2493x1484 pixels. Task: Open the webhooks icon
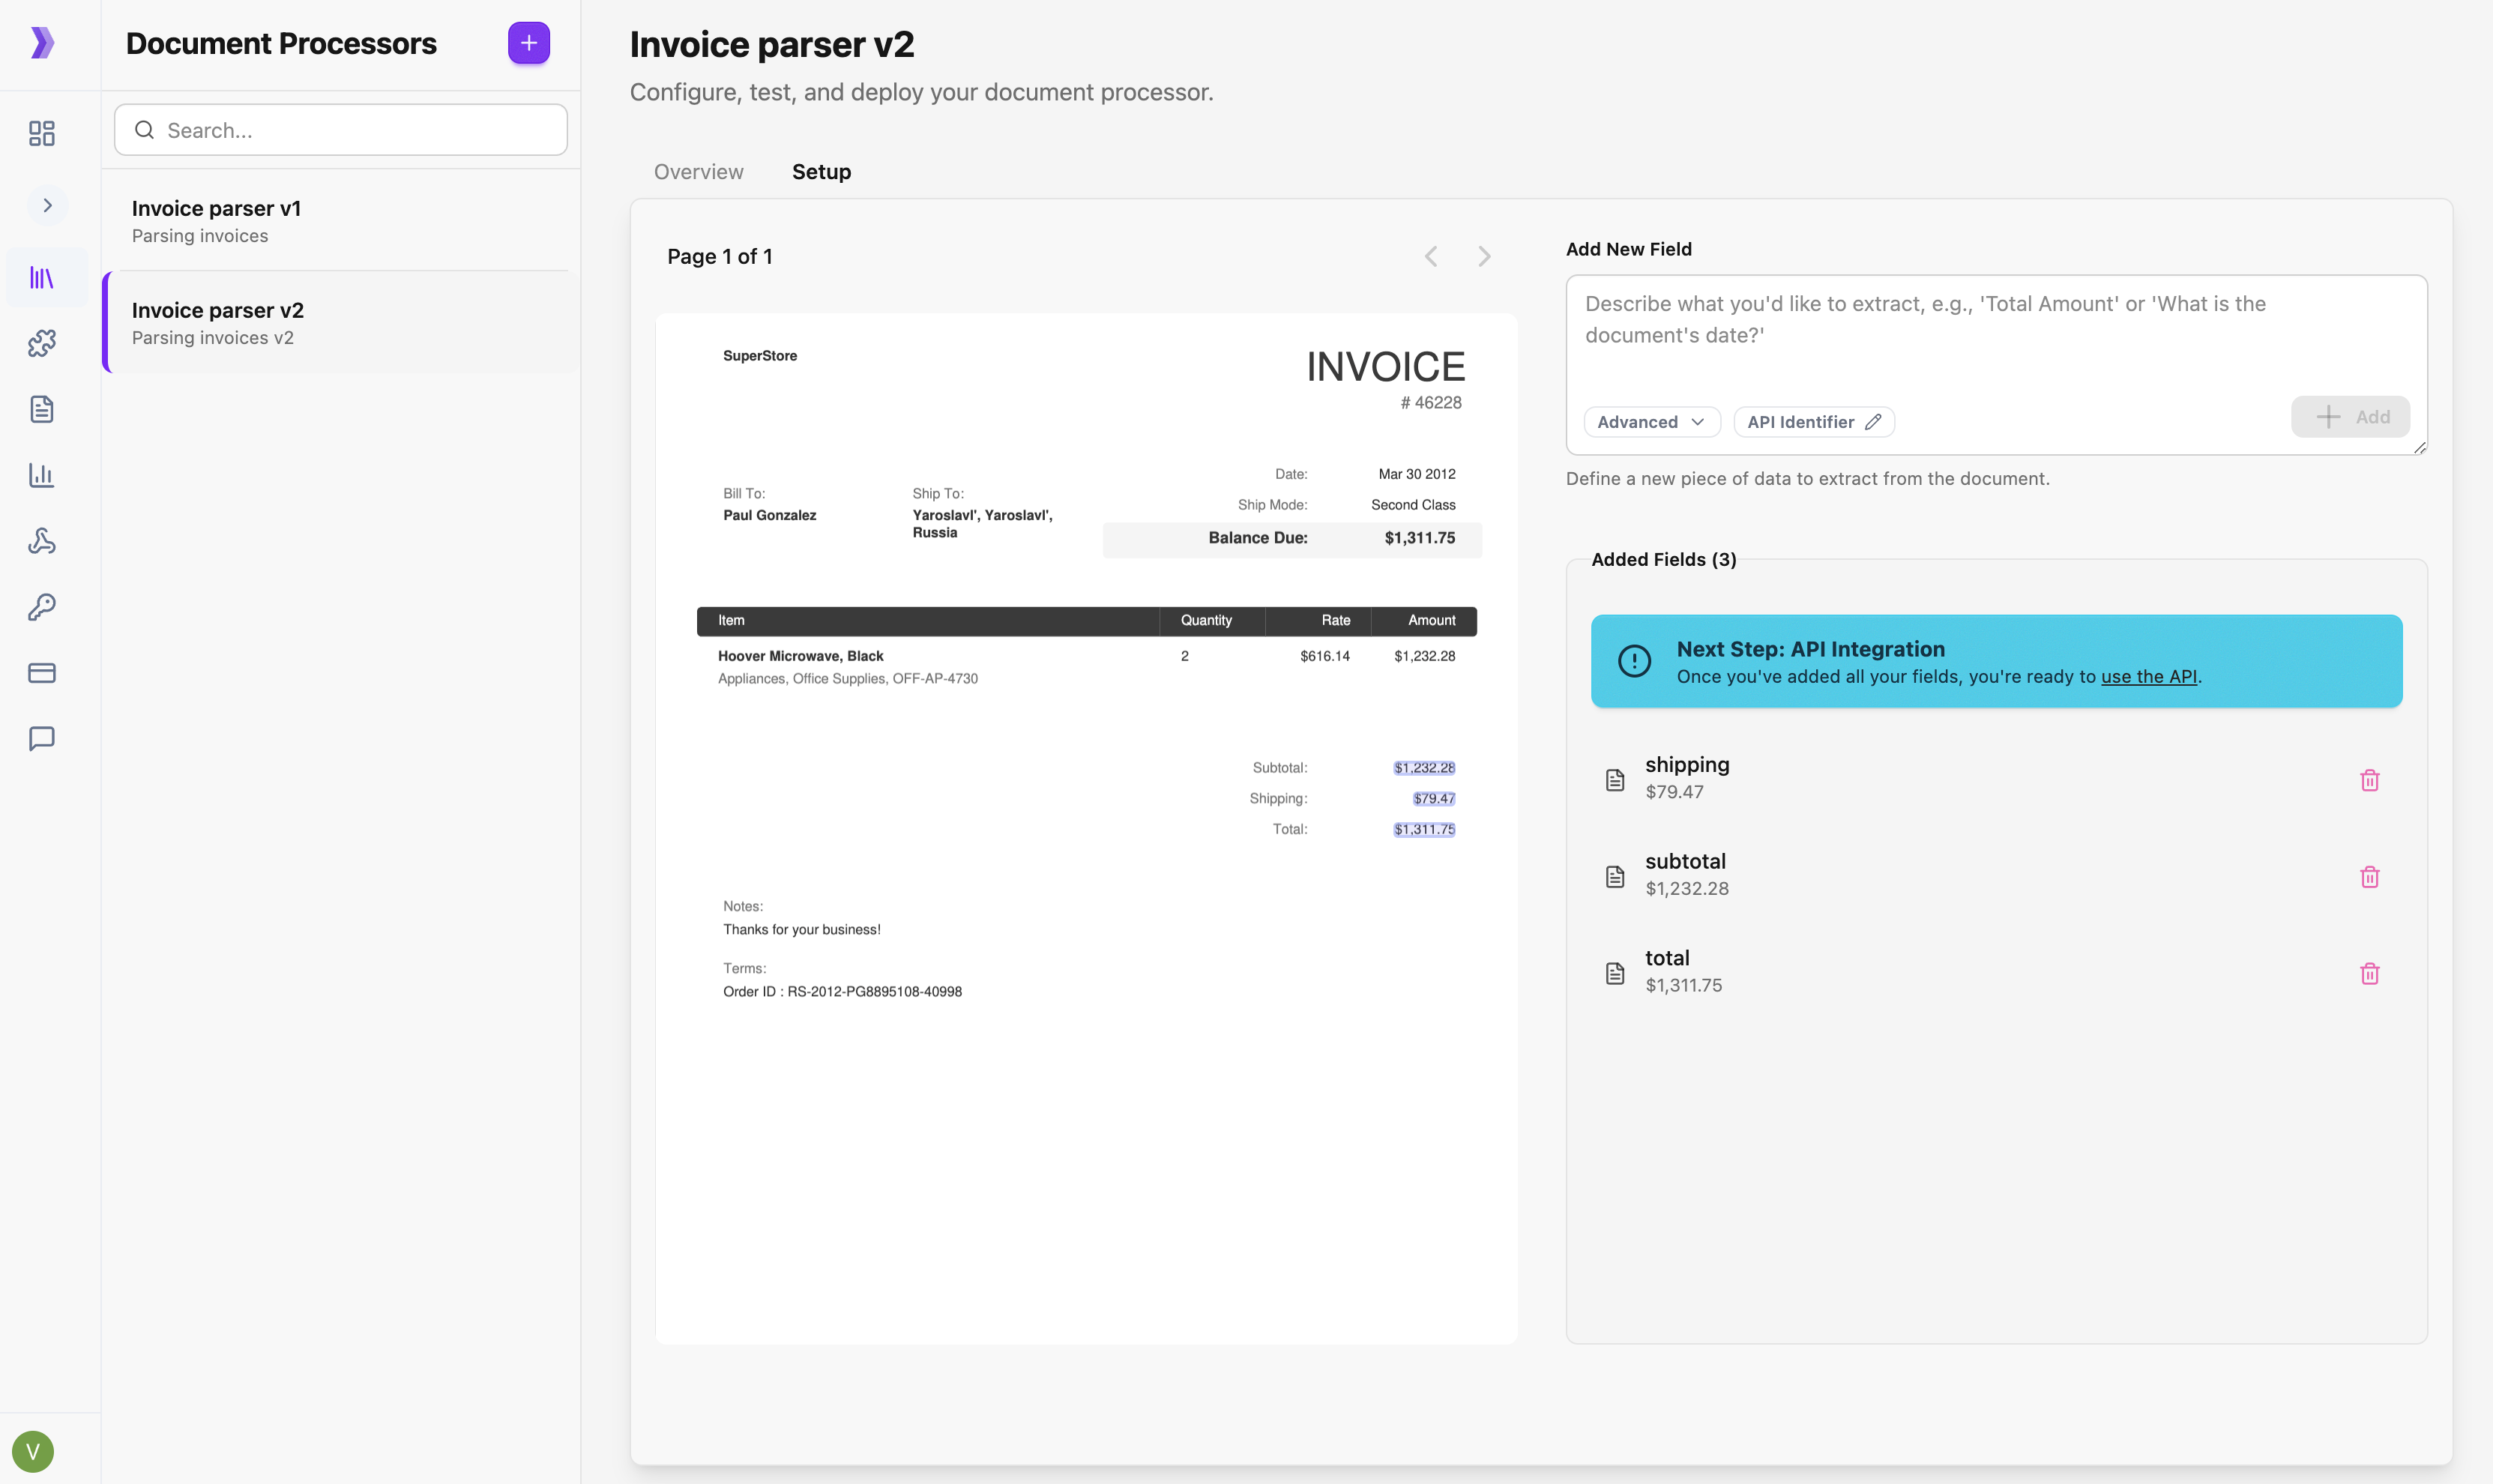42,541
